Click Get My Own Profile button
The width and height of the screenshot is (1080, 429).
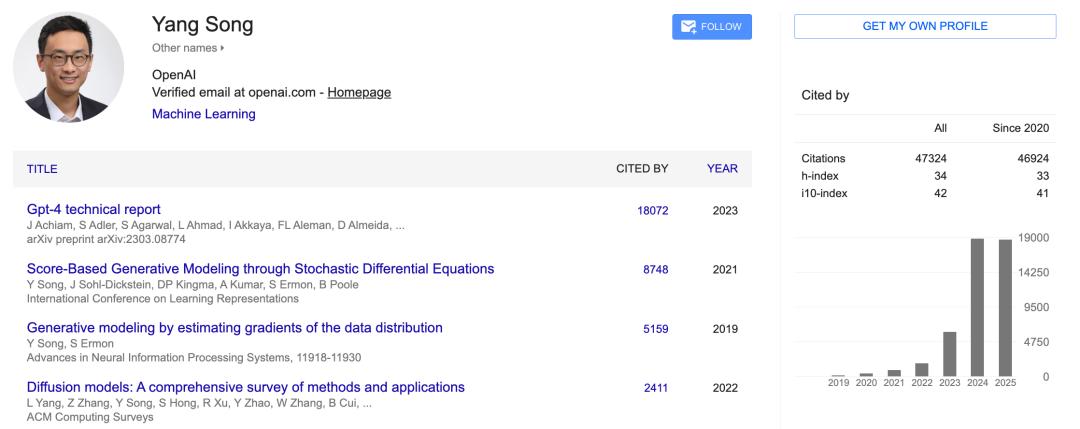pyautogui.click(x=924, y=27)
